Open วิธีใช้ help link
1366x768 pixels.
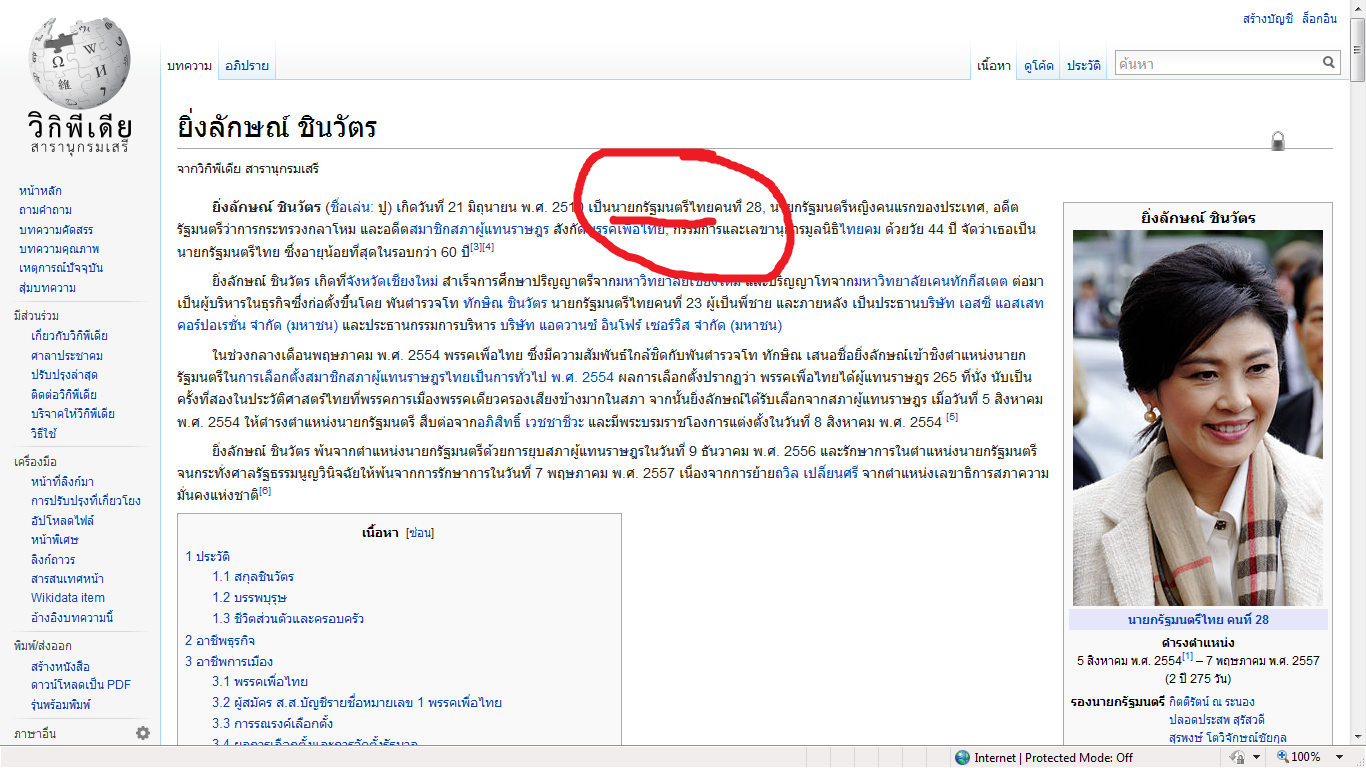(44, 433)
